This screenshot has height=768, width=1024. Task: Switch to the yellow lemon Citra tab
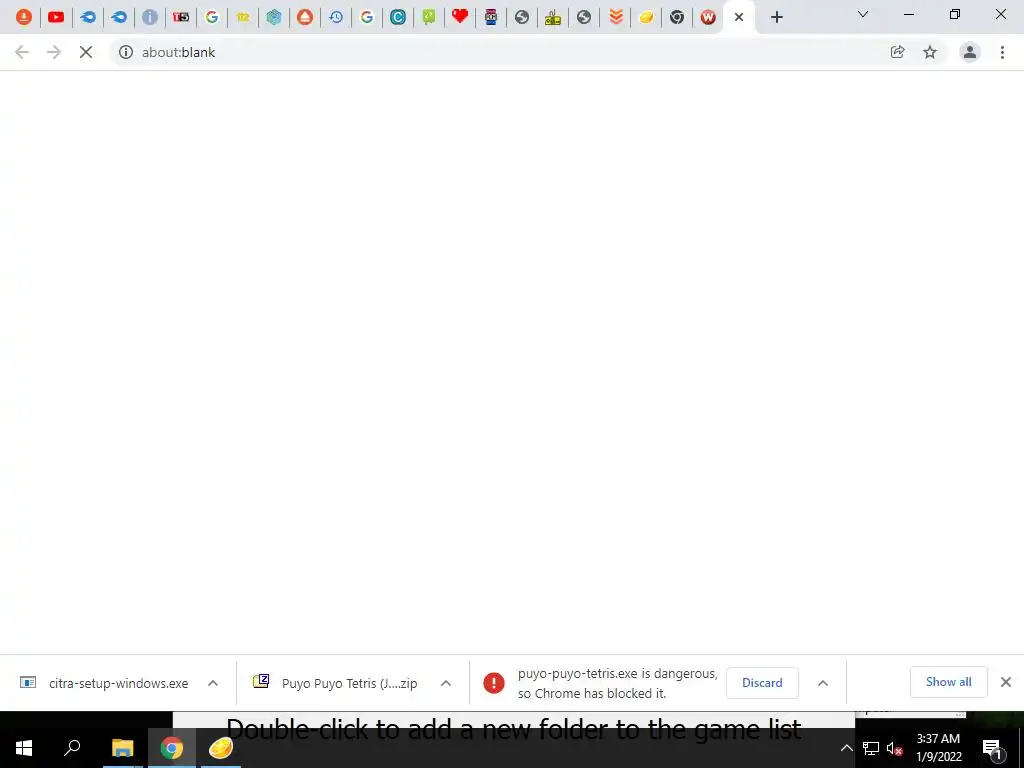coord(646,17)
